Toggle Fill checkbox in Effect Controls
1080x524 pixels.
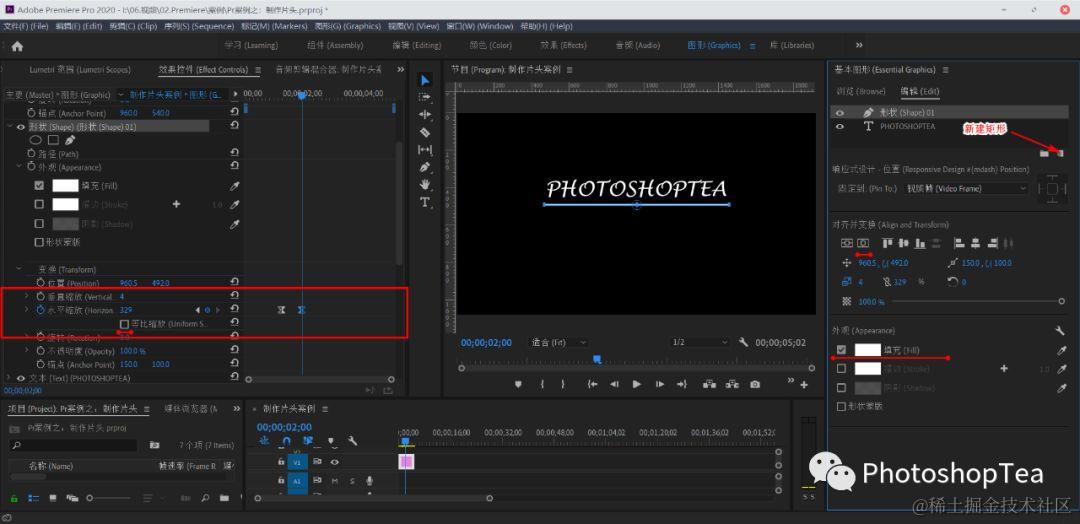tap(39, 185)
